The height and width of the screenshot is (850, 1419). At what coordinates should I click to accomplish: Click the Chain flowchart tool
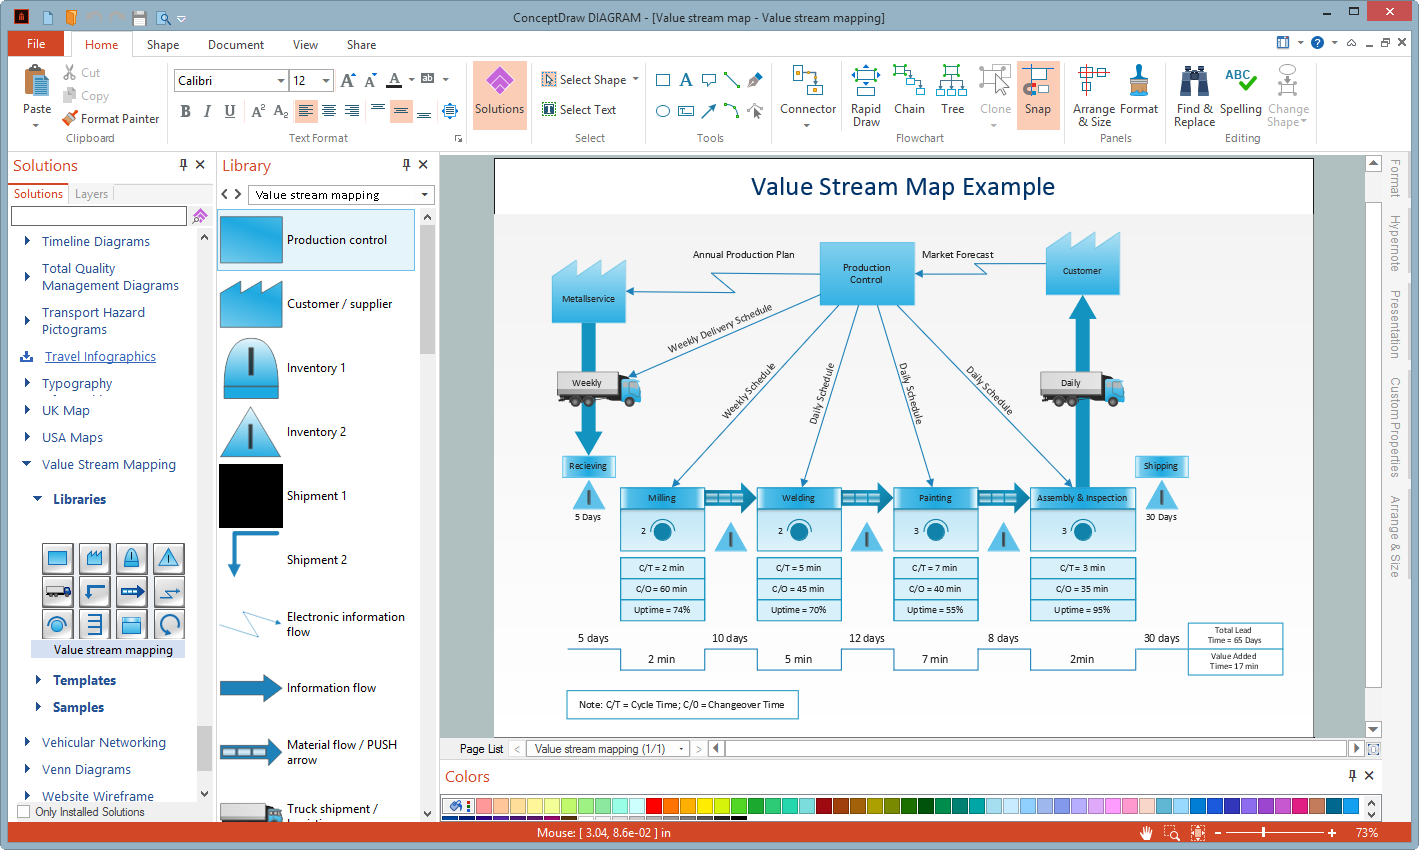[909, 93]
